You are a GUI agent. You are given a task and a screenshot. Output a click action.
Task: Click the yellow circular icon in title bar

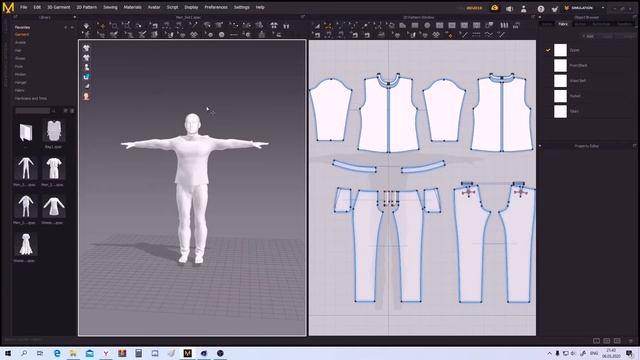pyautogui.click(x=494, y=8)
